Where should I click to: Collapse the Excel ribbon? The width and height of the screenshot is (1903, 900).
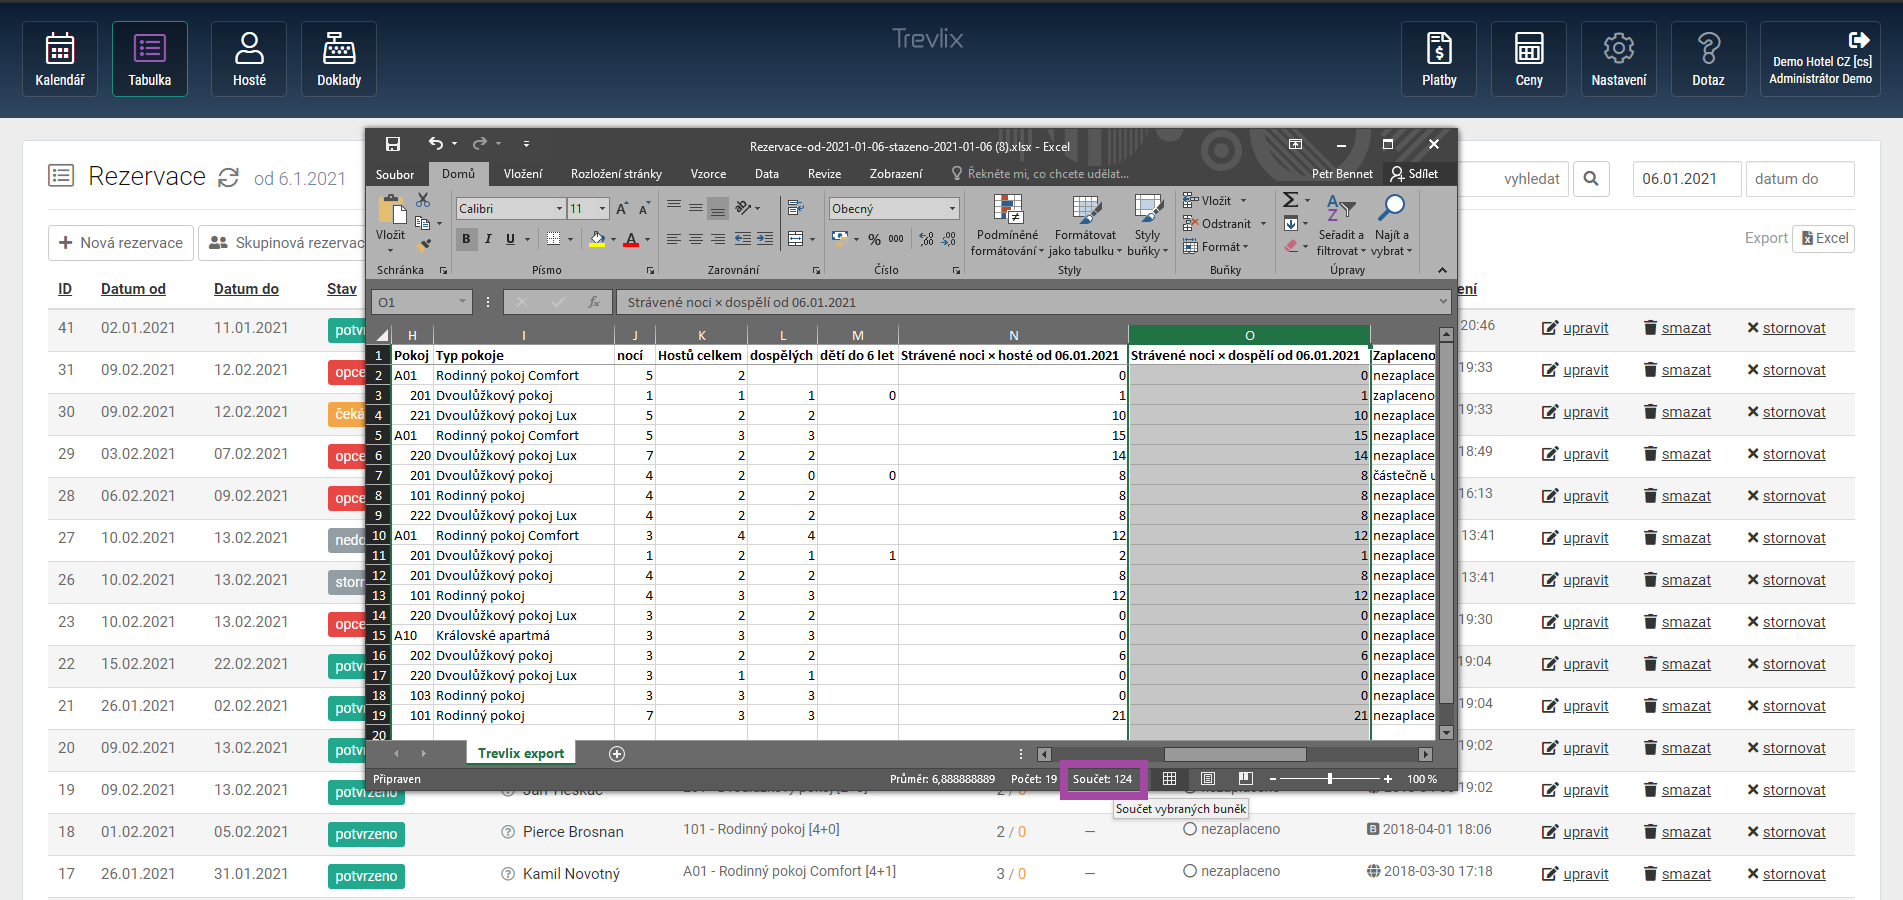coord(1442,270)
